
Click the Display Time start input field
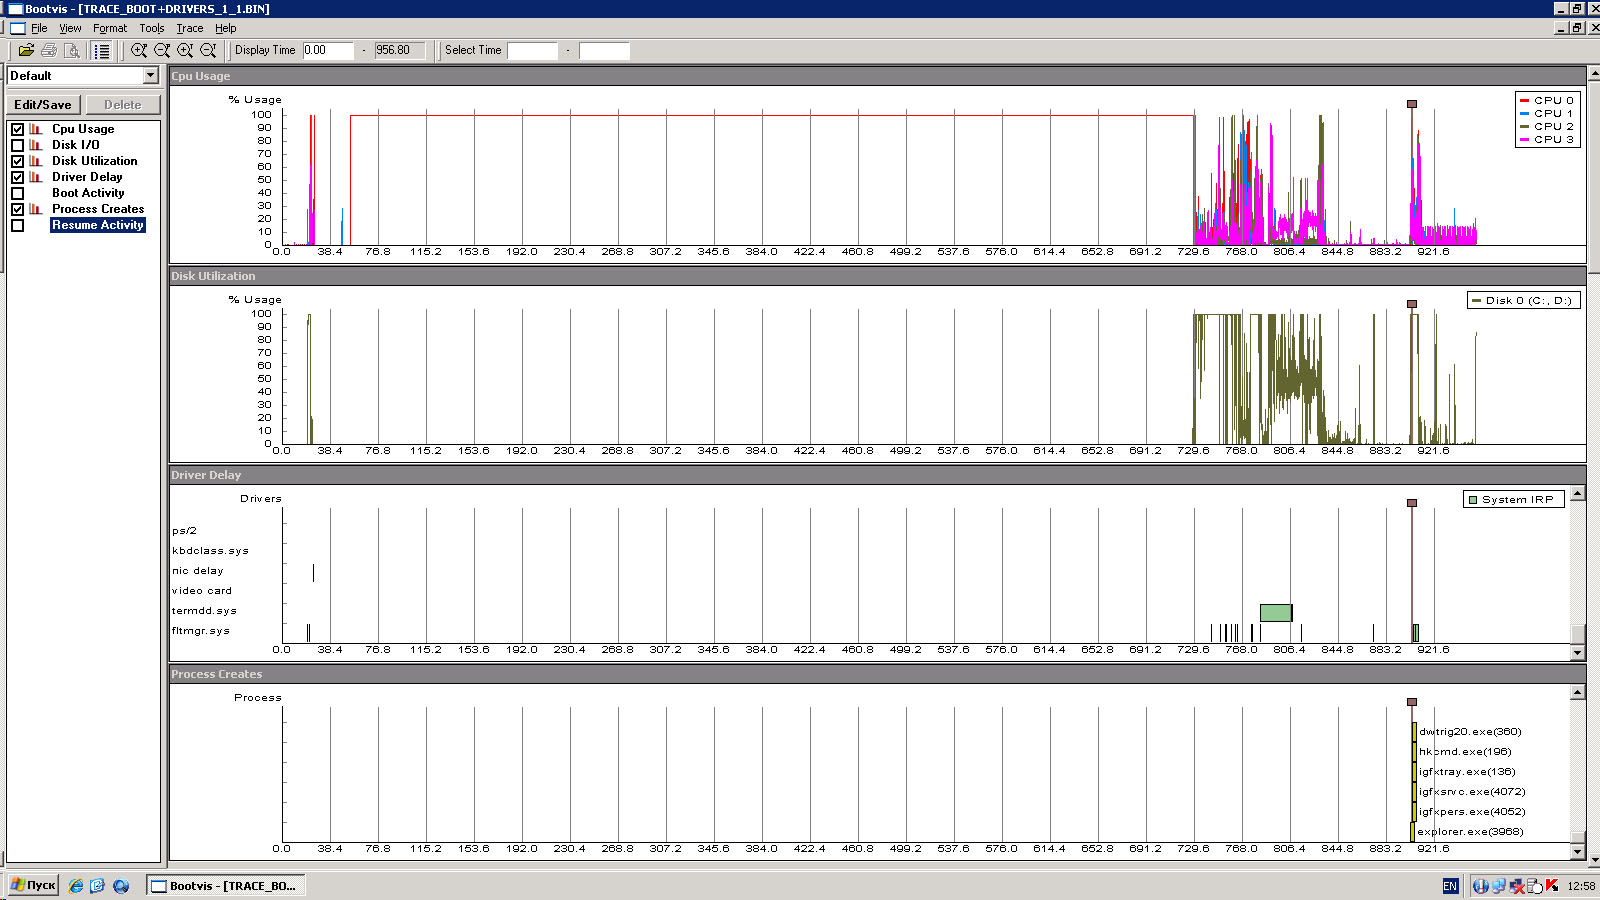pos(328,50)
